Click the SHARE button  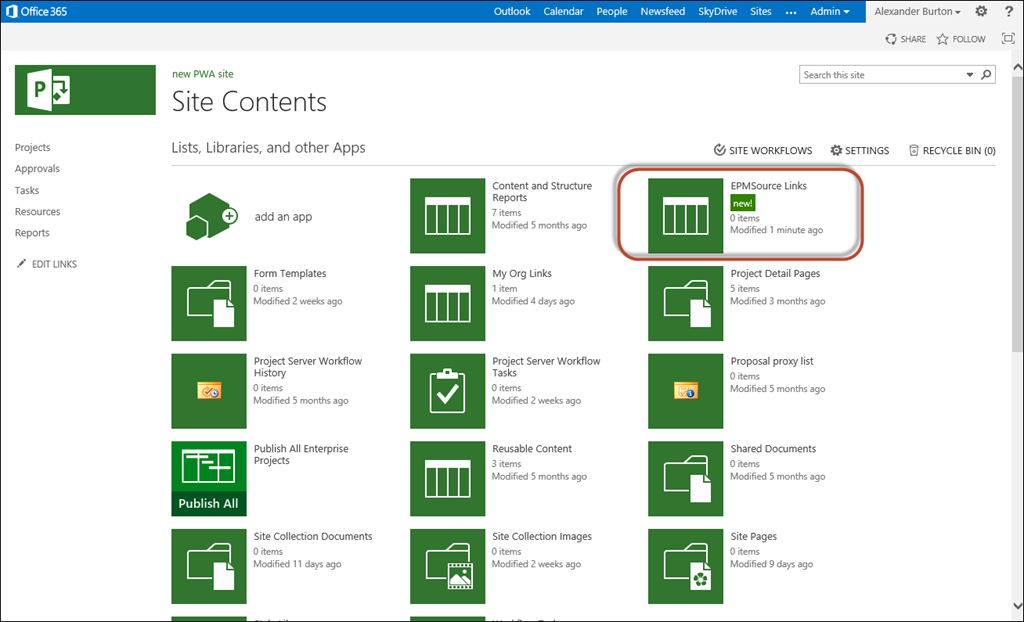[905, 39]
